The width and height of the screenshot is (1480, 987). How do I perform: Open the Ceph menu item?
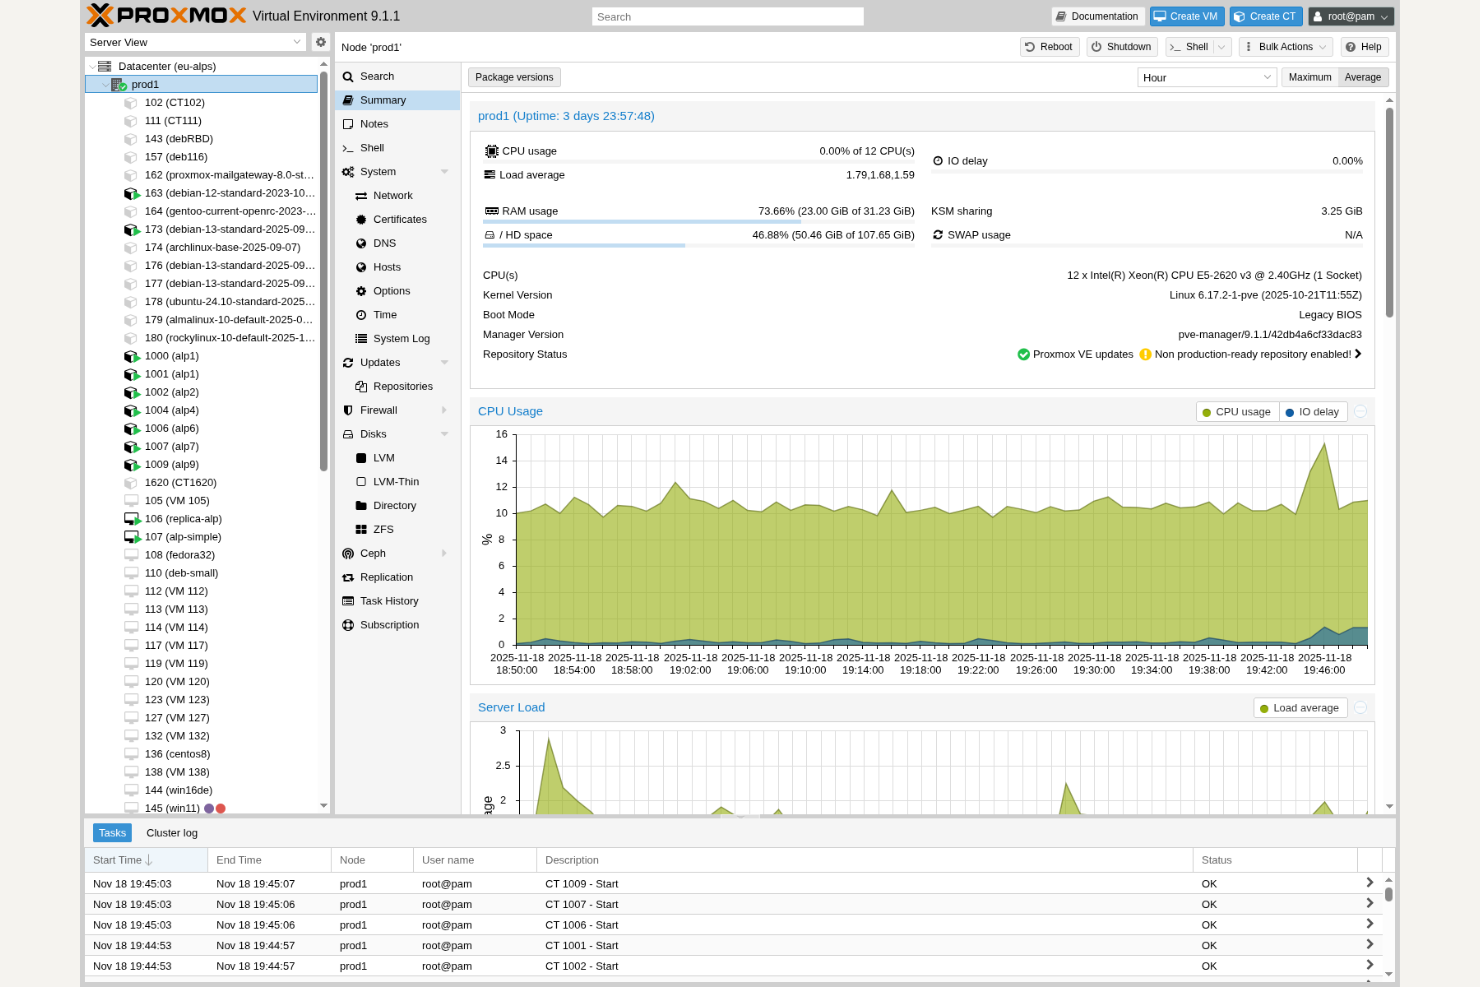(x=397, y=553)
